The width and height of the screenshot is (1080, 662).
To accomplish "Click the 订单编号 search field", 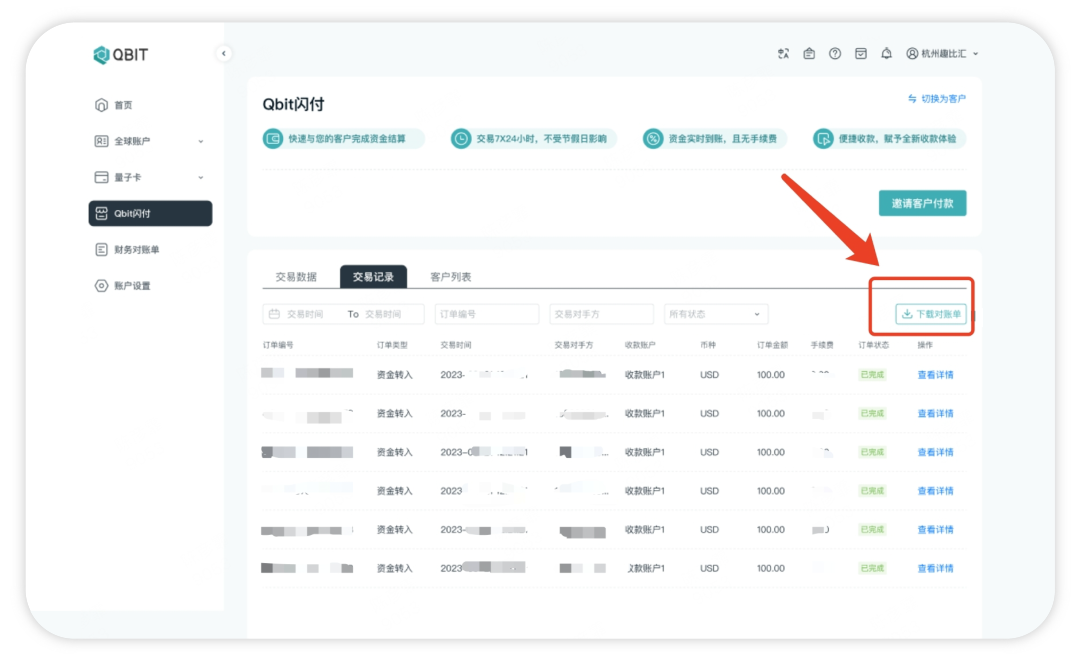I will [x=487, y=314].
